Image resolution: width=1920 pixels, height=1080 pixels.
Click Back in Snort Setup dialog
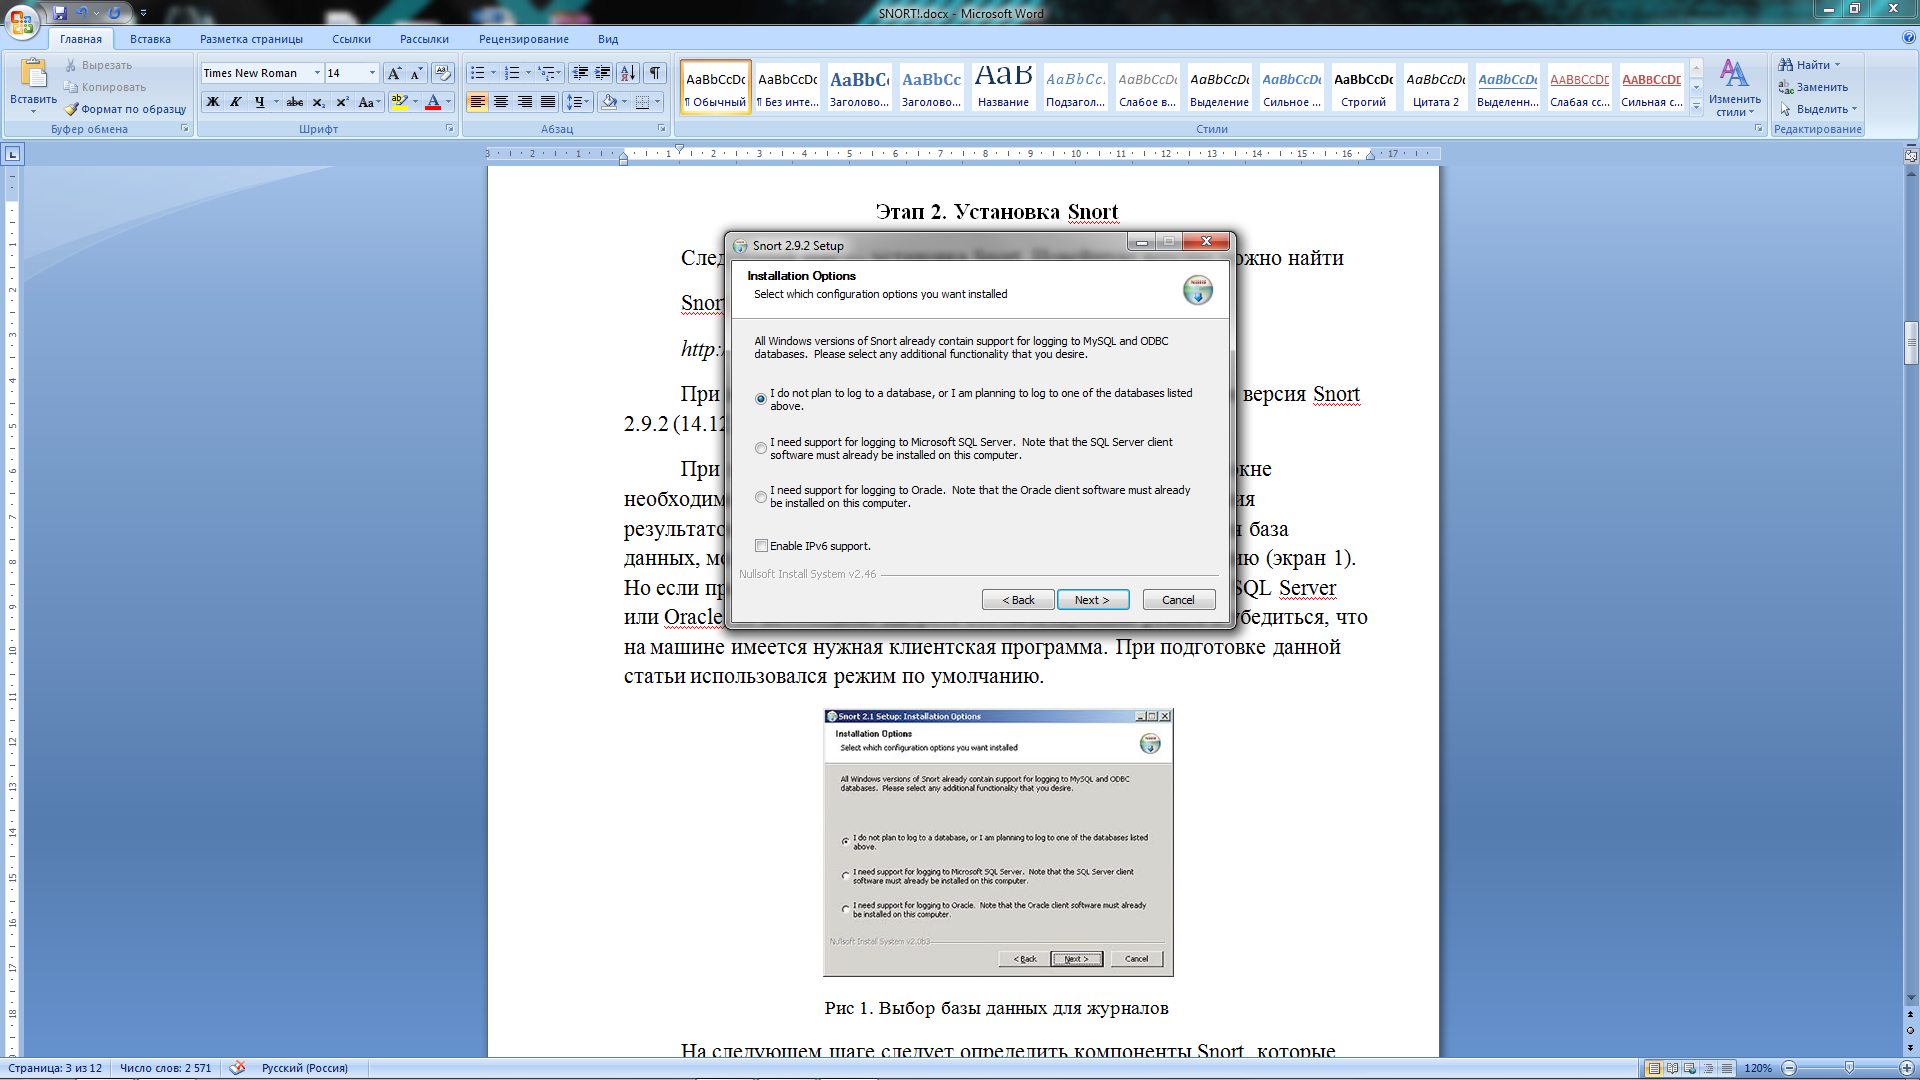1018,600
